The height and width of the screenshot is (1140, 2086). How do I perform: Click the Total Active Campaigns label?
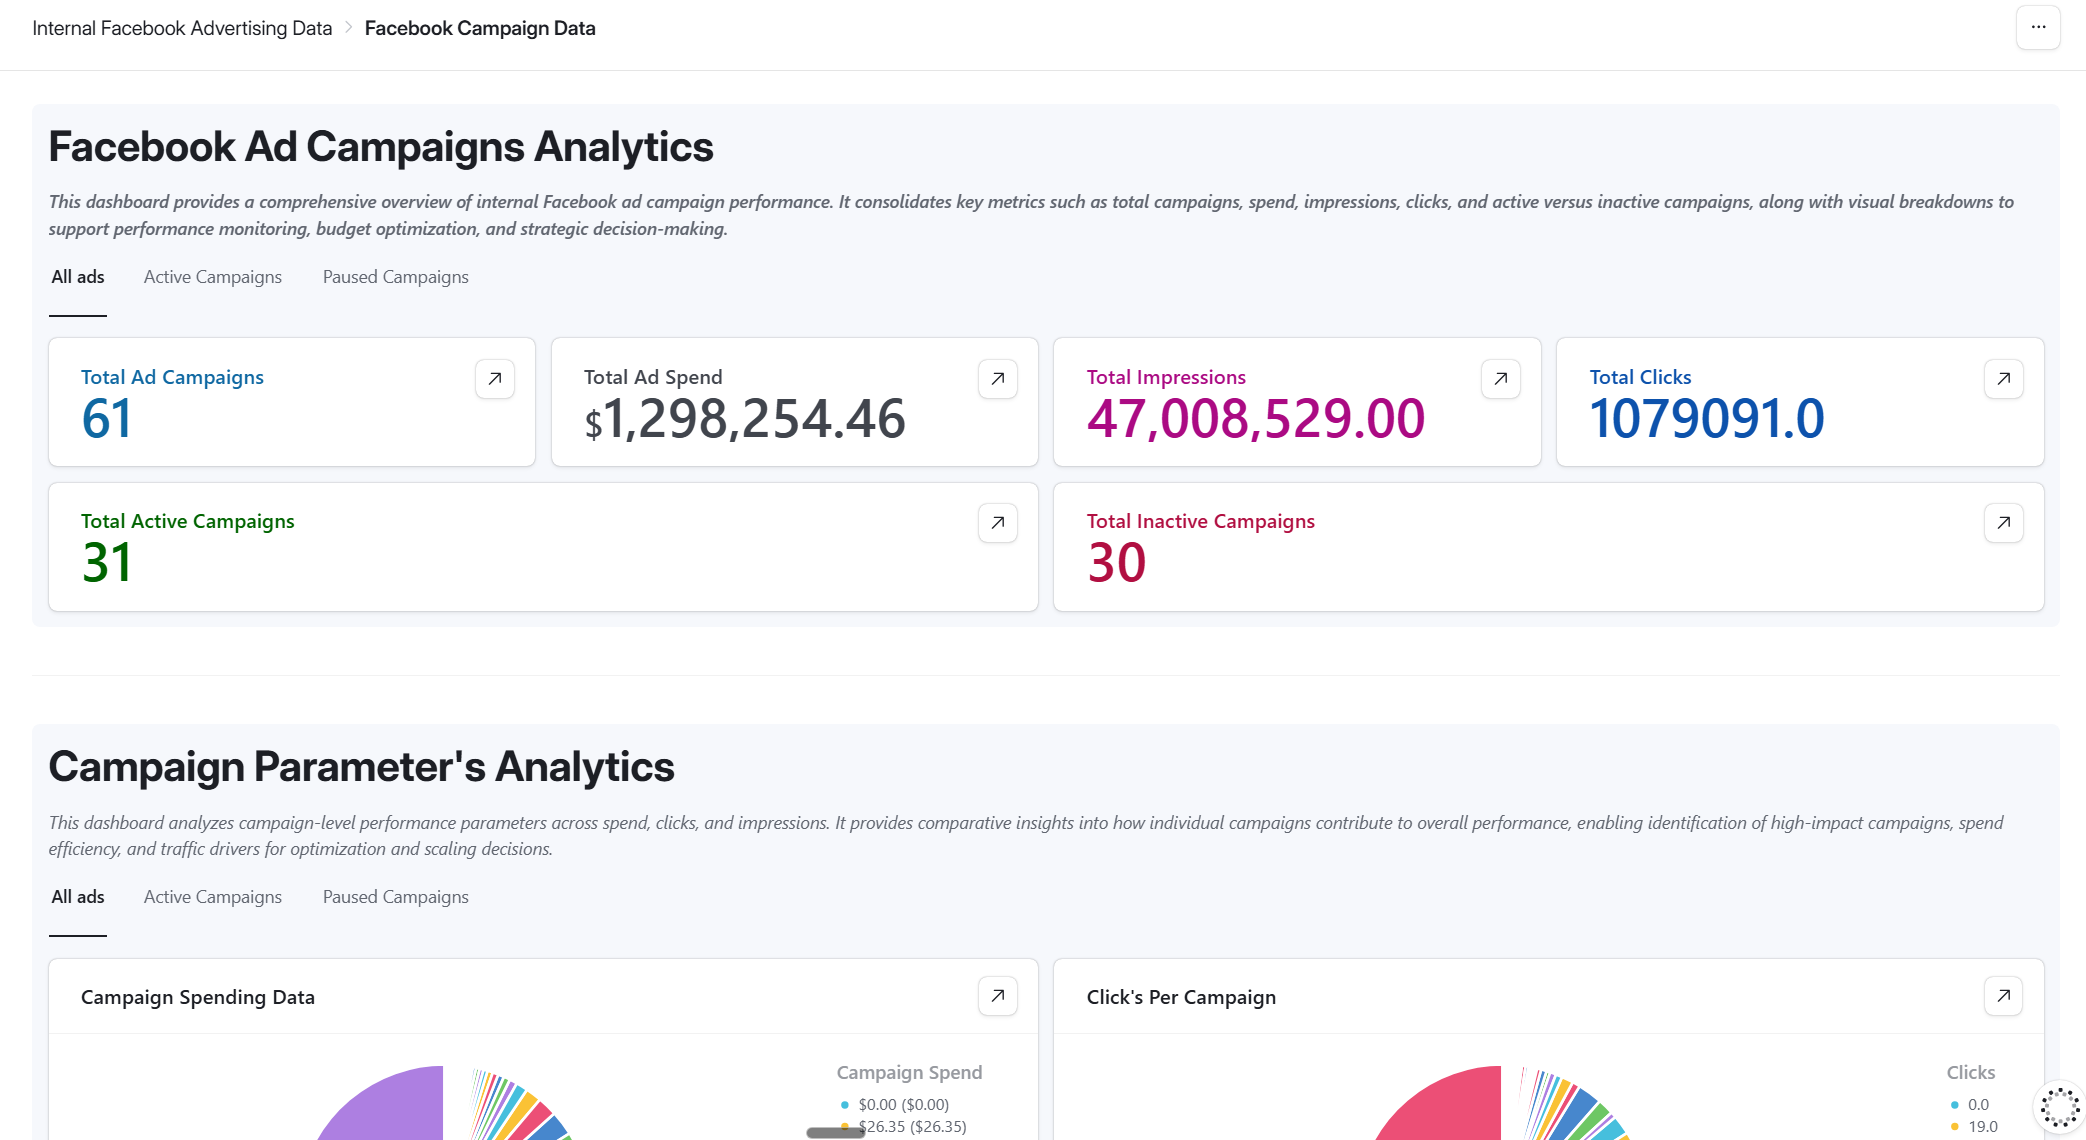[188, 521]
